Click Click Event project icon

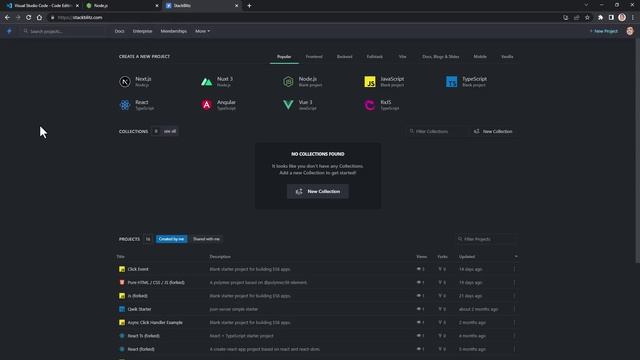point(122,269)
